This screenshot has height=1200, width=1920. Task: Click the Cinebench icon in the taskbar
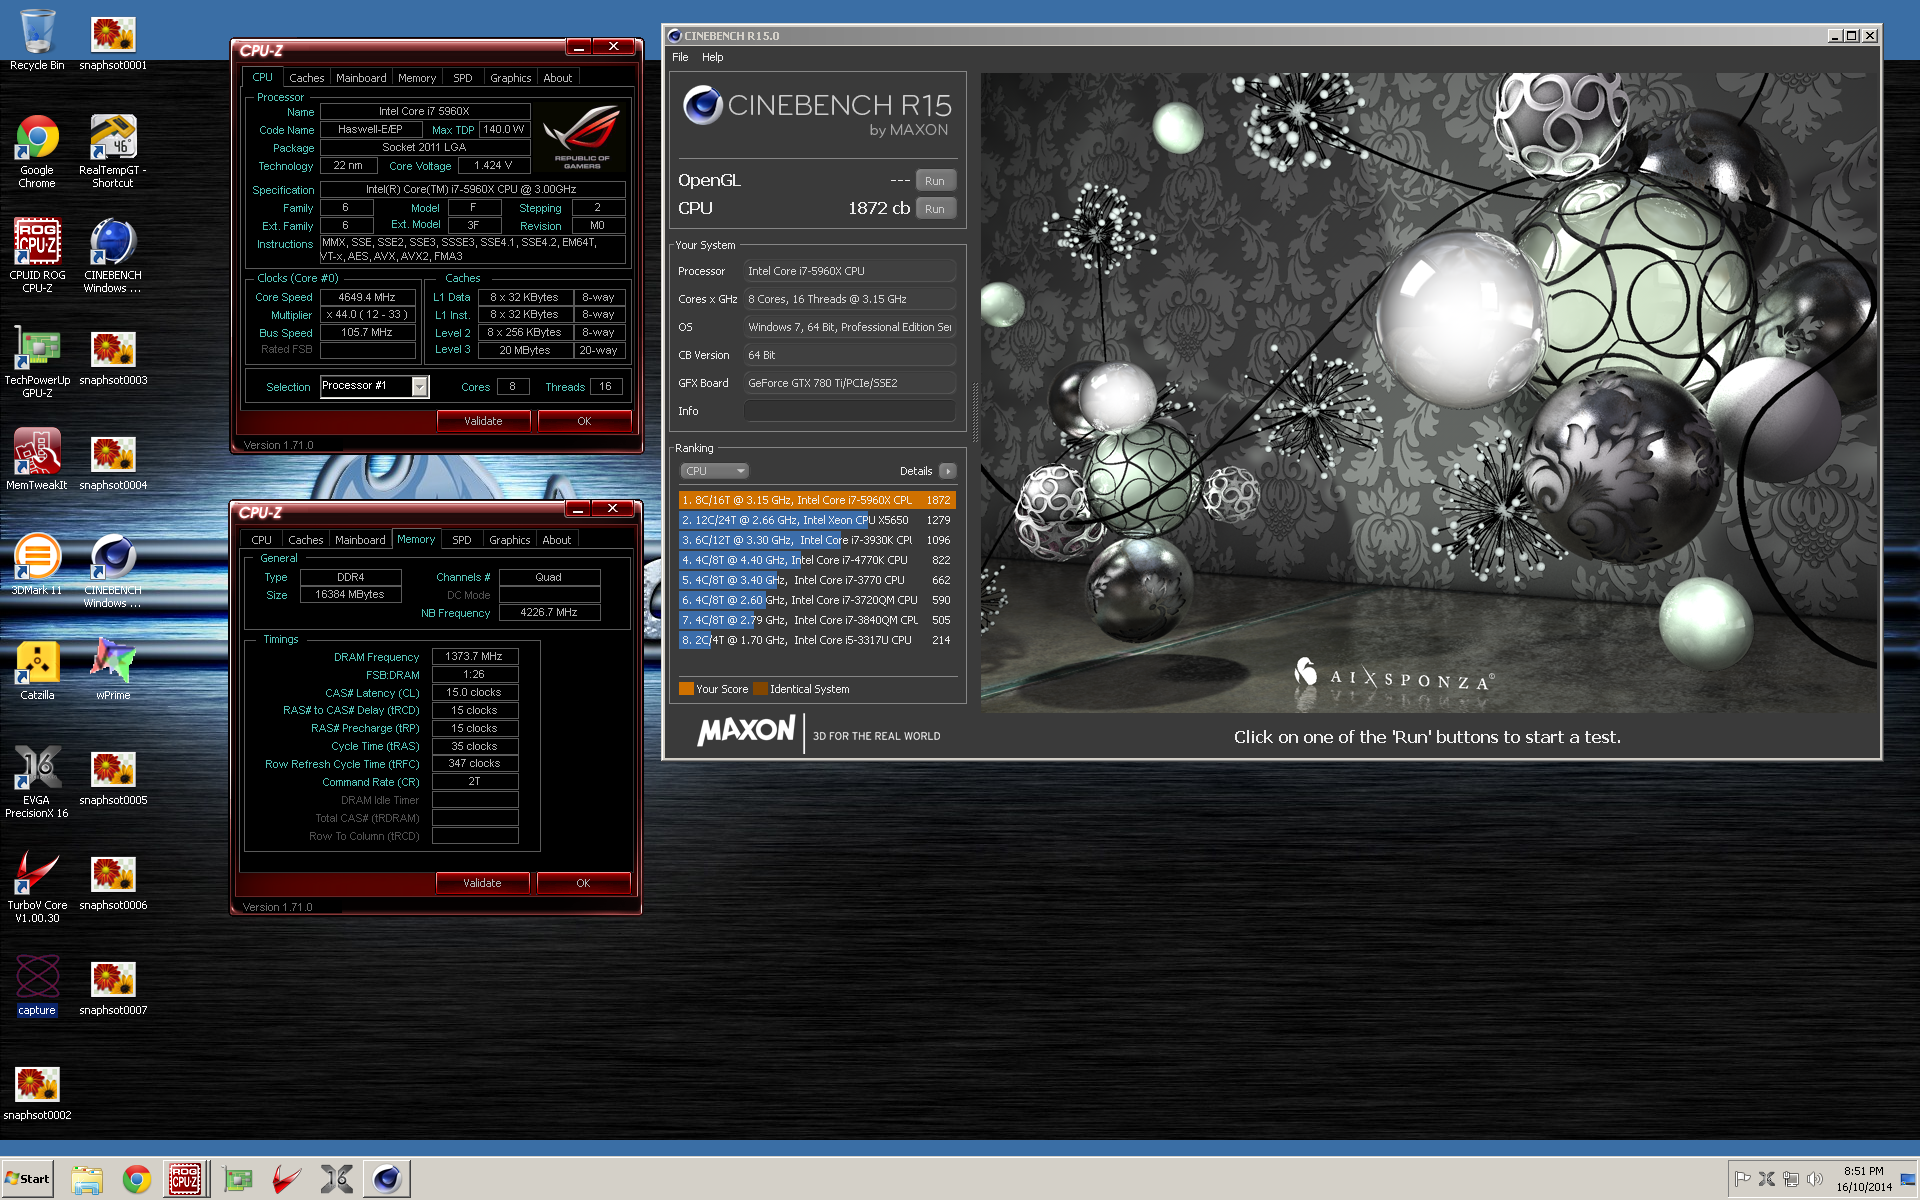[387, 1180]
